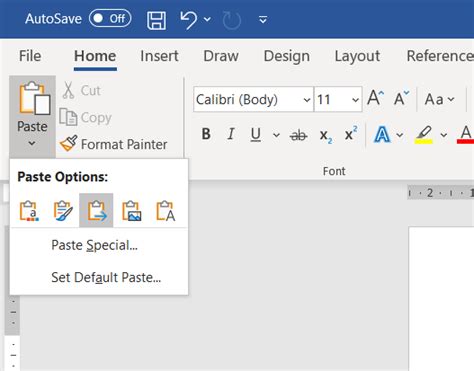Open the undo history dropdown arrow
Image resolution: width=474 pixels, height=371 pixels.
click(x=207, y=20)
